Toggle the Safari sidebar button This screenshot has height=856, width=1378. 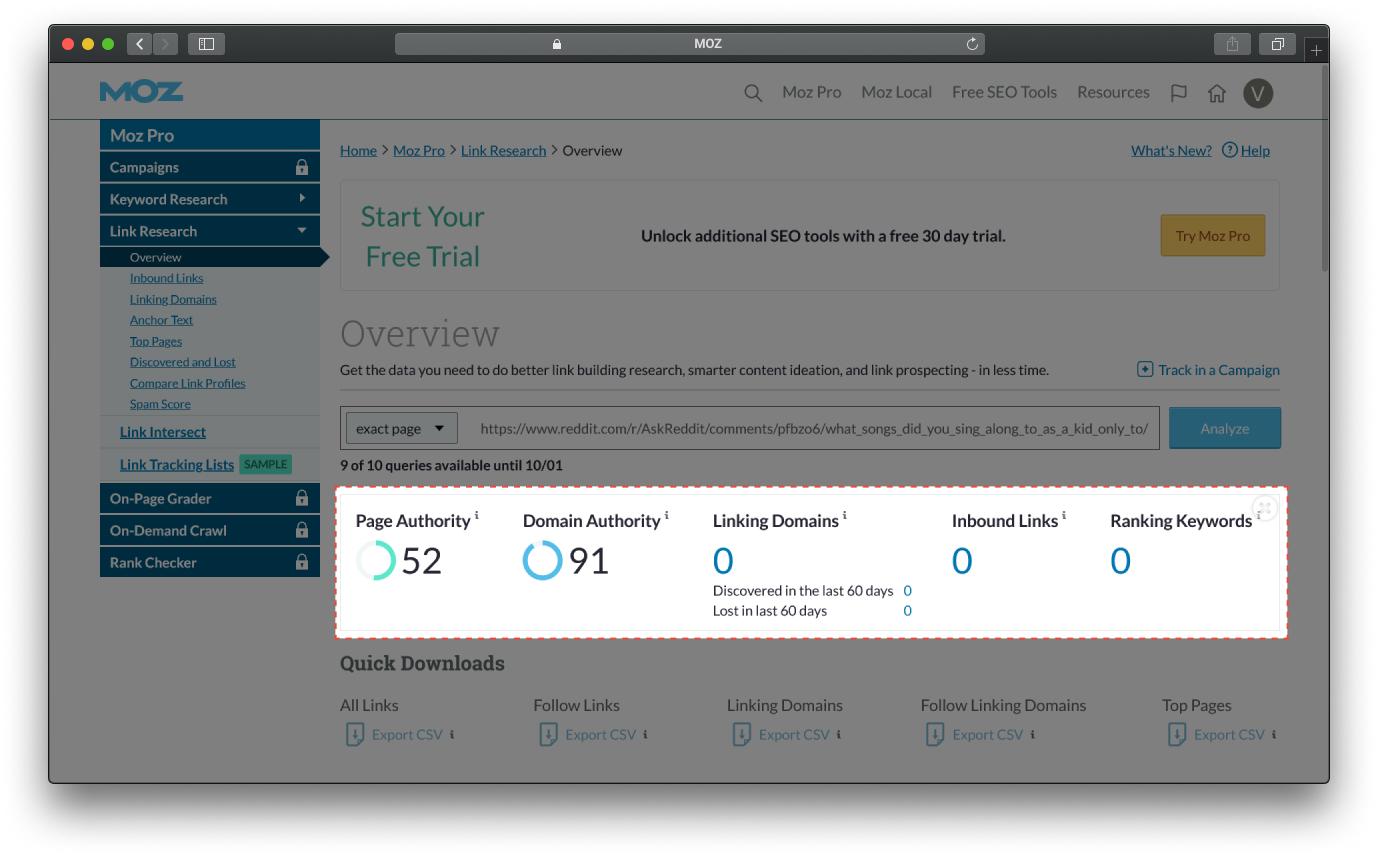coord(206,44)
